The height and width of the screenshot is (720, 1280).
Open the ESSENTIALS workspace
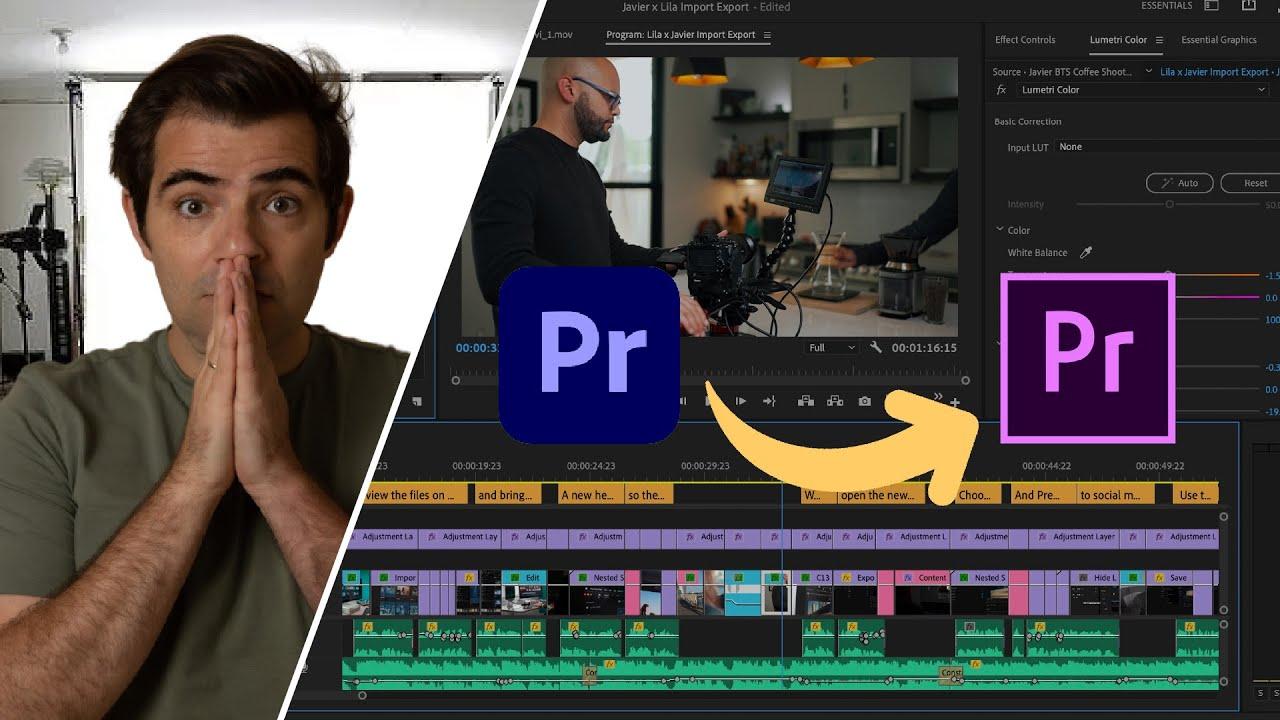point(1167,6)
